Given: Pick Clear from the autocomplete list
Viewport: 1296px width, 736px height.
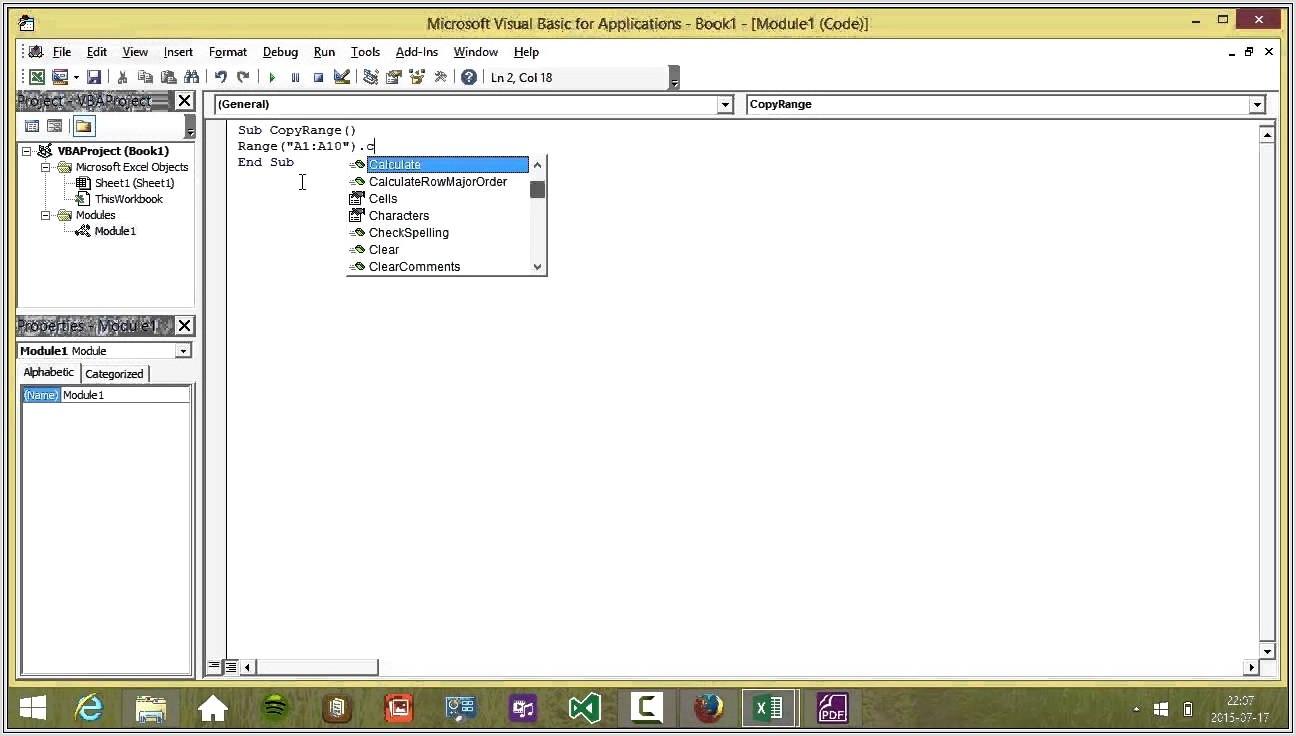Looking at the screenshot, I should point(438,250).
